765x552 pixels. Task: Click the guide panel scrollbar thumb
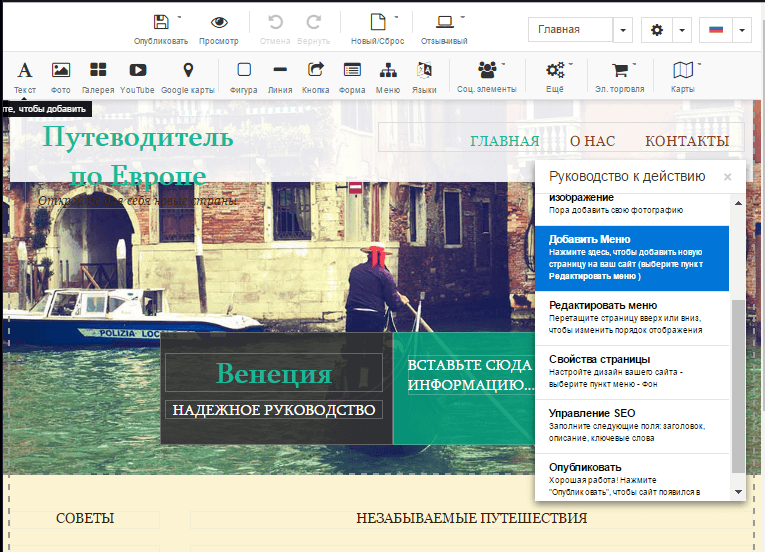pyautogui.click(x=738, y=386)
